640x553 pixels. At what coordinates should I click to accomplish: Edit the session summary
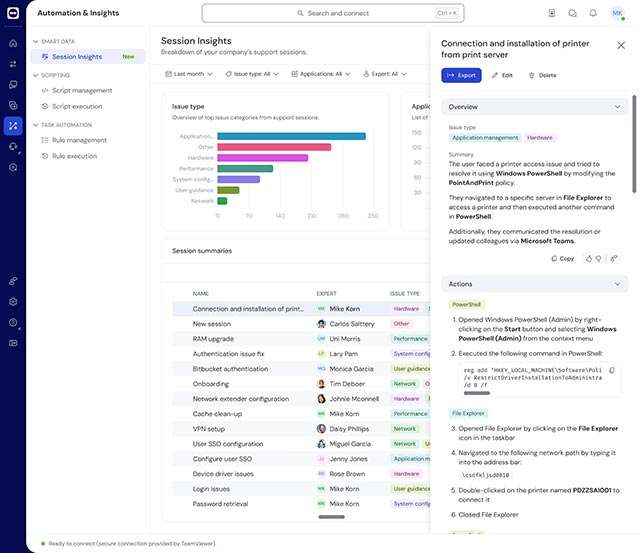pyautogui.click(x=502, y=75)
